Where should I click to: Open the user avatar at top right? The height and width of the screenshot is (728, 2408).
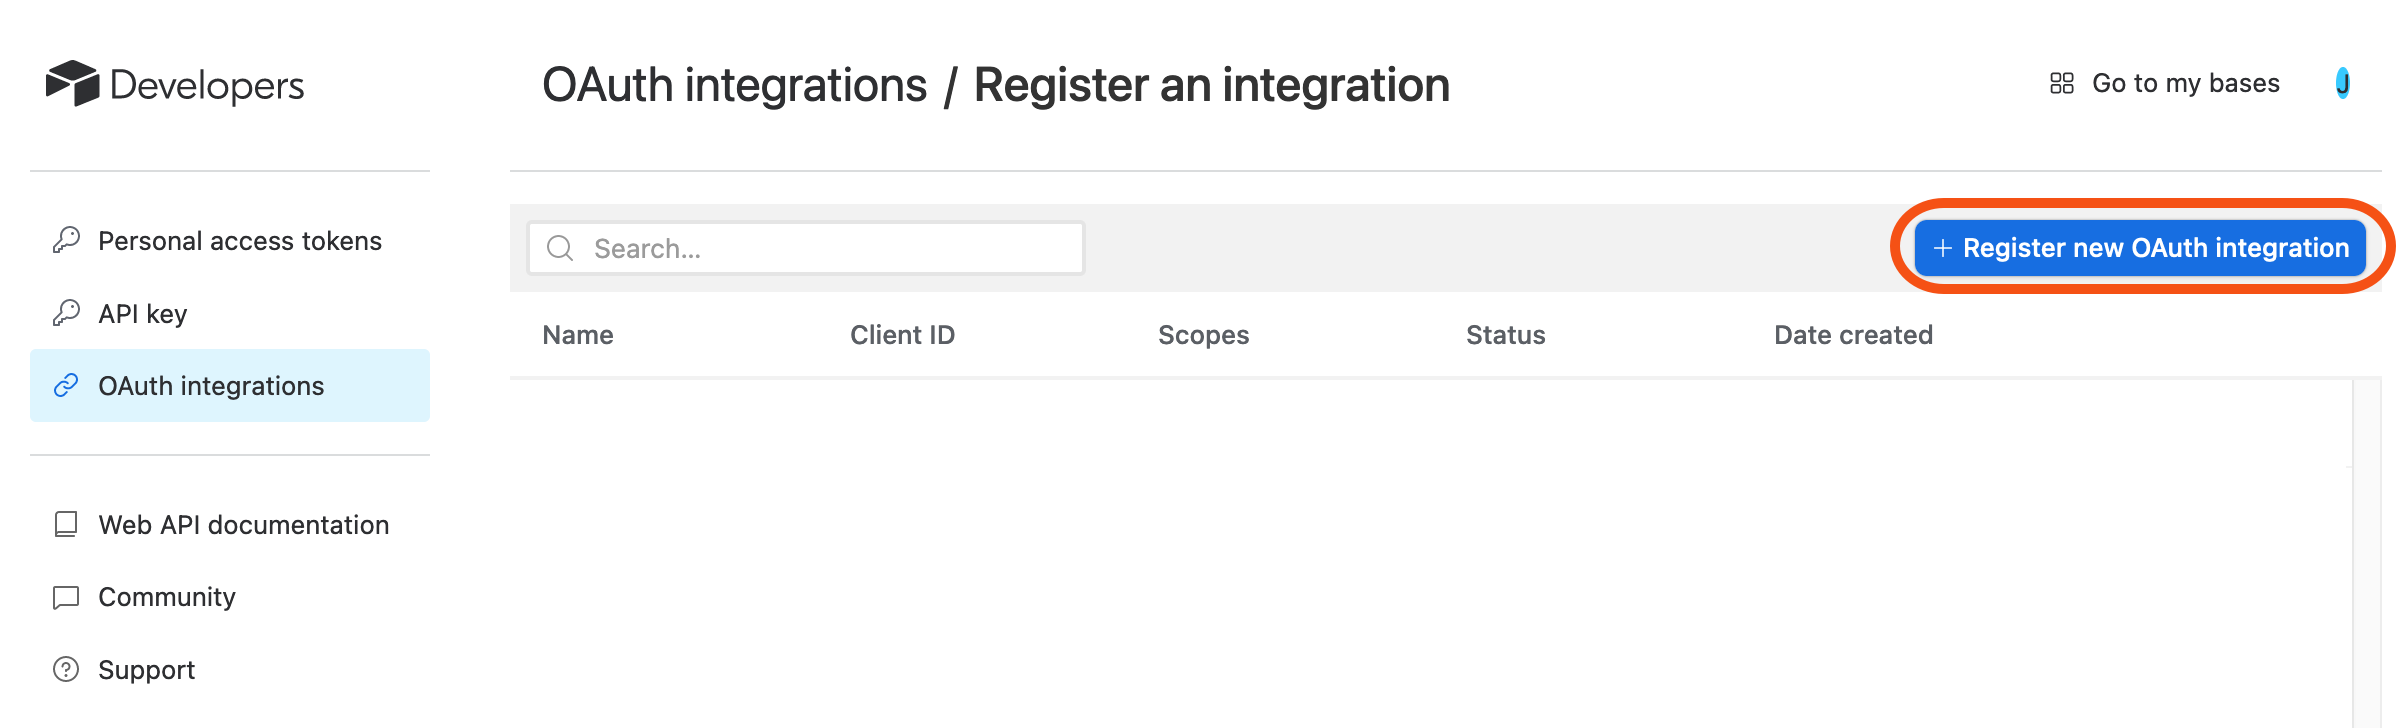[2342, 83]
